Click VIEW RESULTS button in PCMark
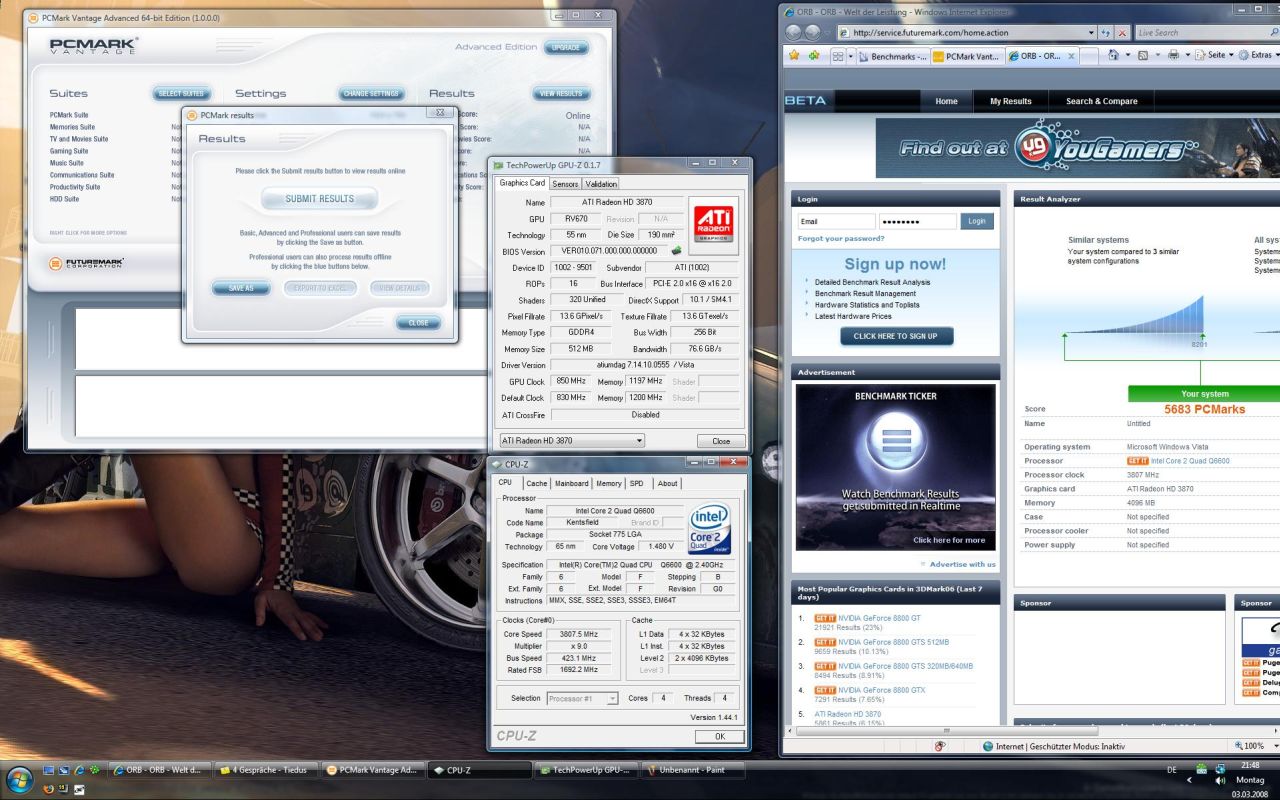The image size is (1280, 800). (x=561, y=93)
